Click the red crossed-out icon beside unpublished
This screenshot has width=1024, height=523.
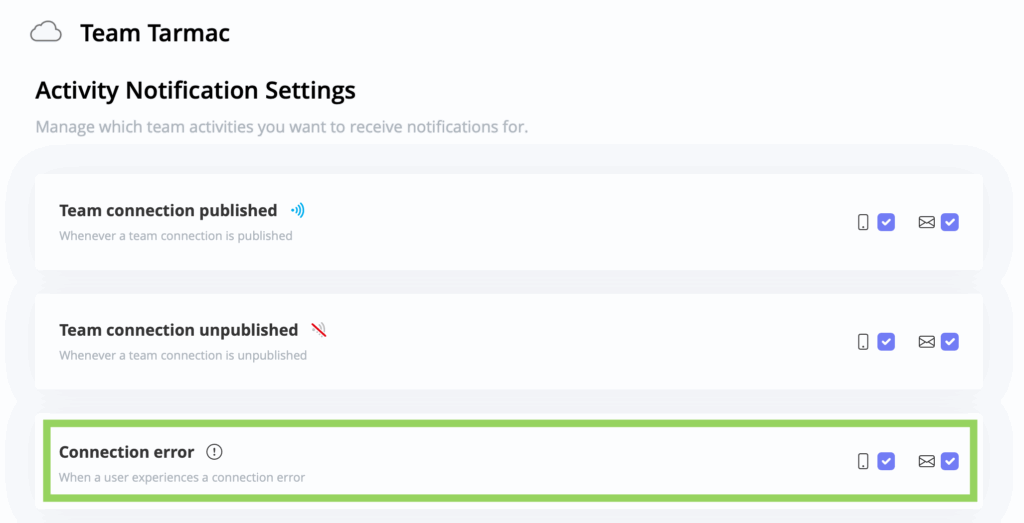click(x=319, y=330)
